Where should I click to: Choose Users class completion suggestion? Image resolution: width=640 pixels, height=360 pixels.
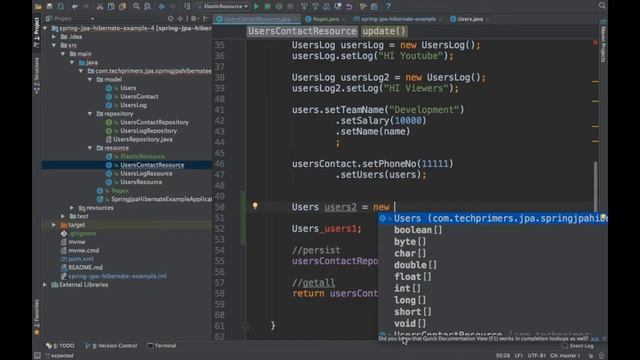493,218
